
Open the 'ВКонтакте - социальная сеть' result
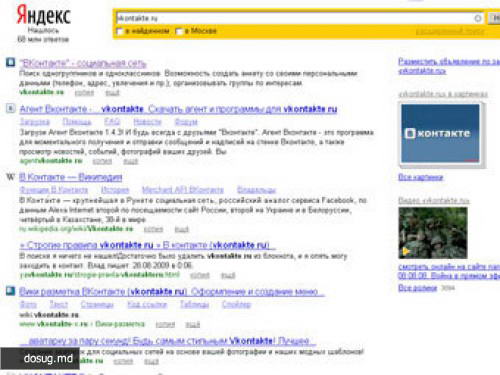pos(83,63)
